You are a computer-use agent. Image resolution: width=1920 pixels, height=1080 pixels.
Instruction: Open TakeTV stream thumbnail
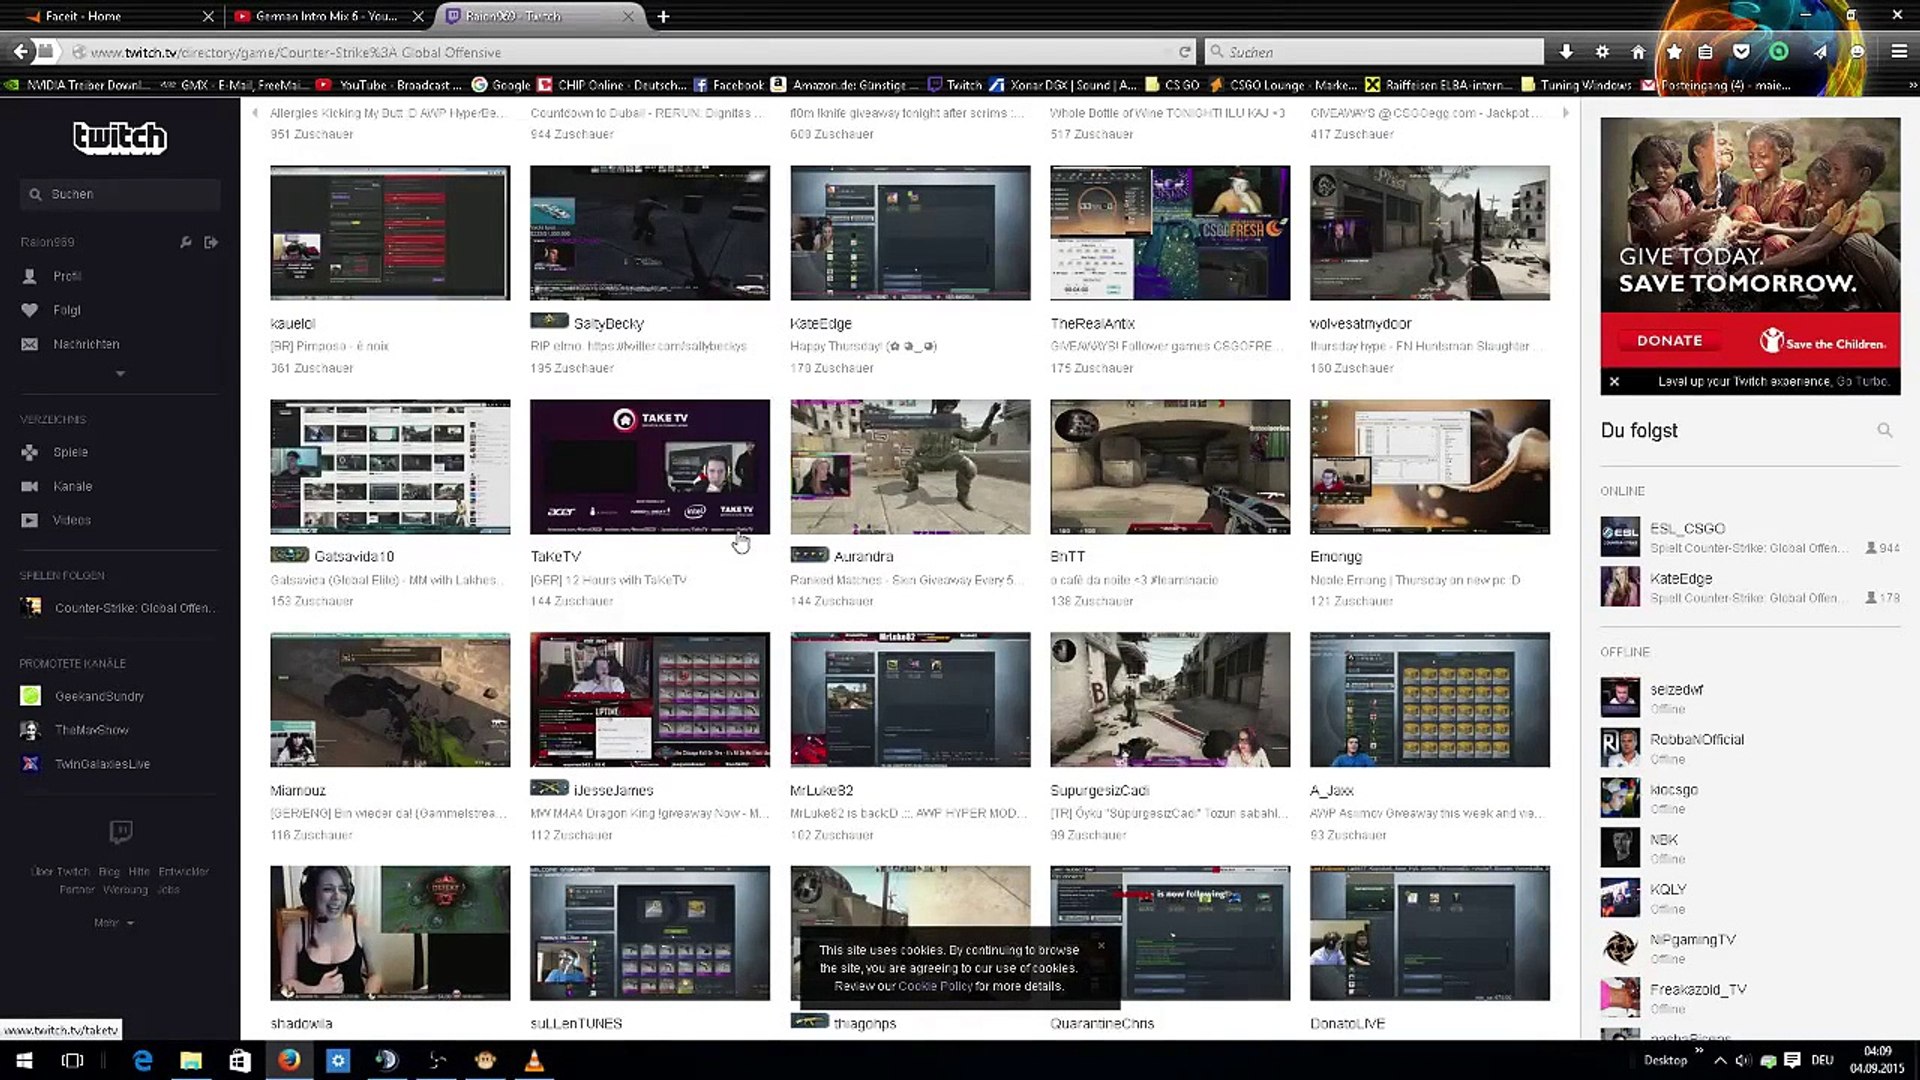(x=650, y=466)
